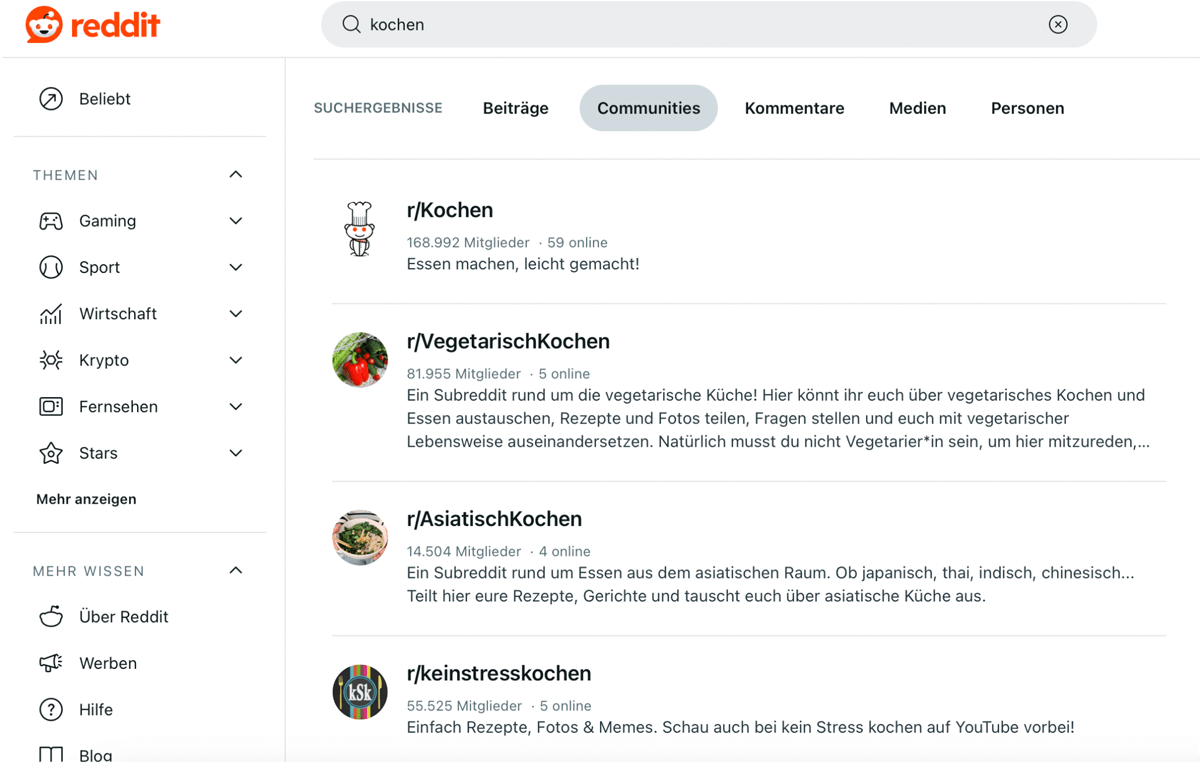The height and width of the screenshot is (762, 1200).
Task: Focus the search field containing "kochen"
Action: click(708, 24)
